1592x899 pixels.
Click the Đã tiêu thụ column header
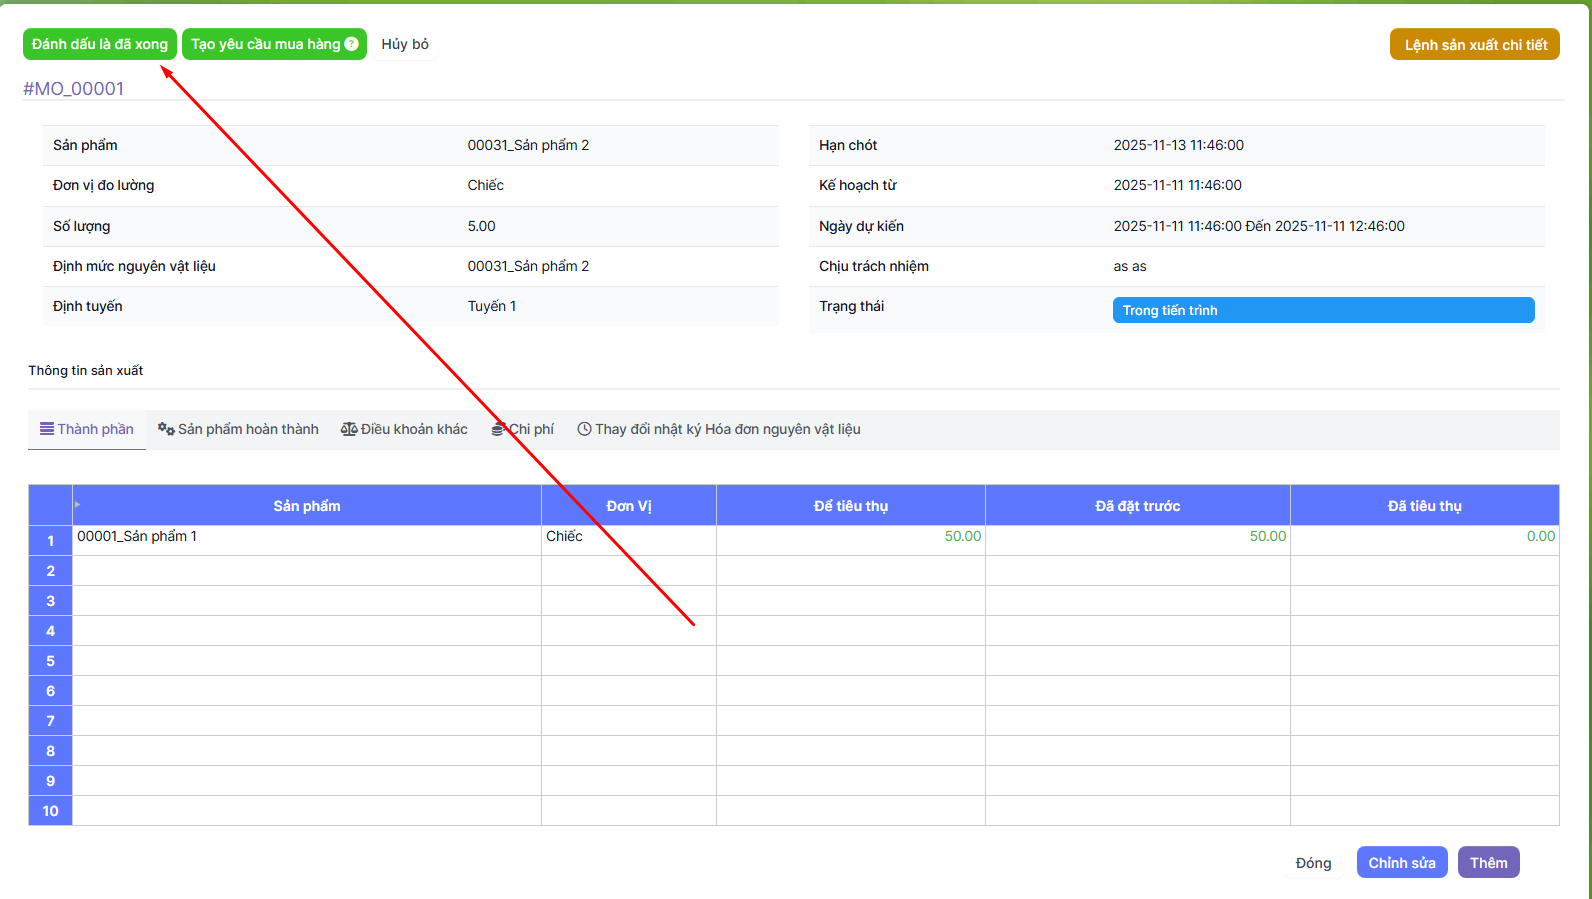click(x=1424, y=506)
